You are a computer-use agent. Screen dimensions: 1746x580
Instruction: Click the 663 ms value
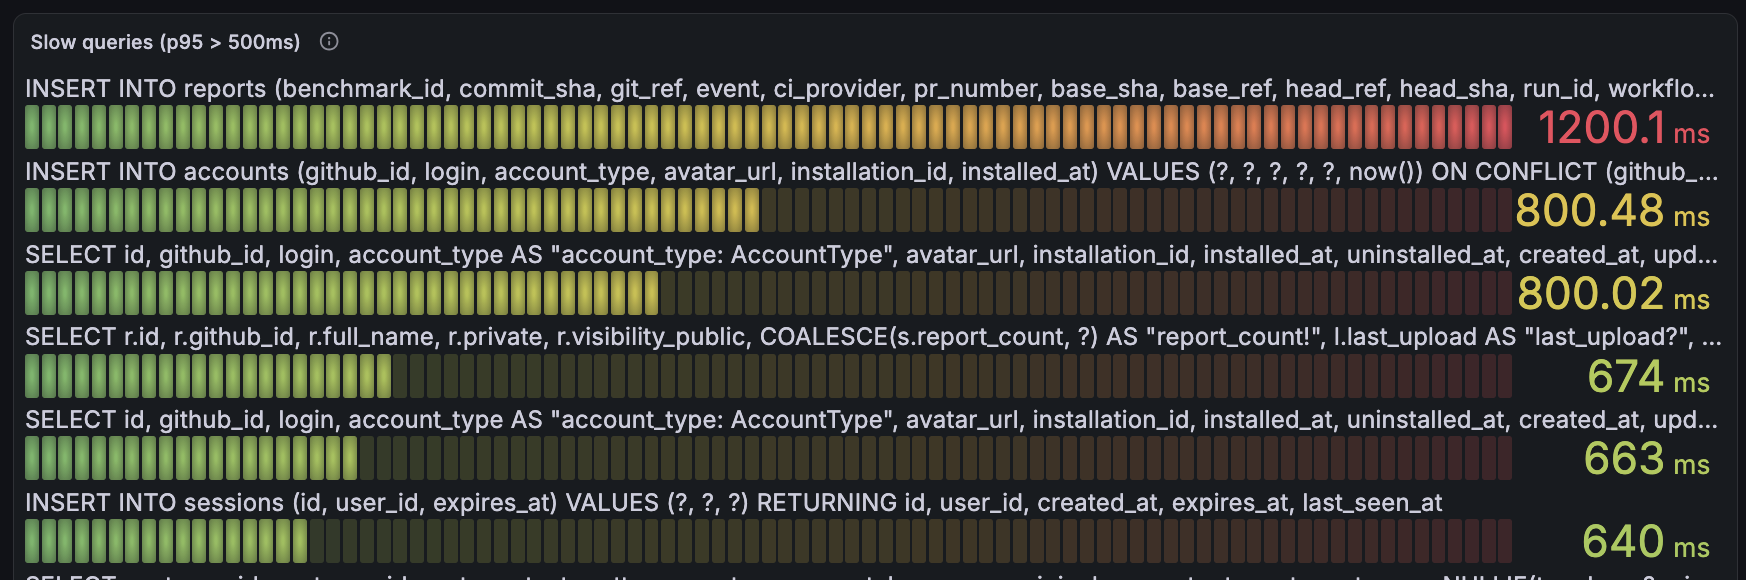(1647, 459)
